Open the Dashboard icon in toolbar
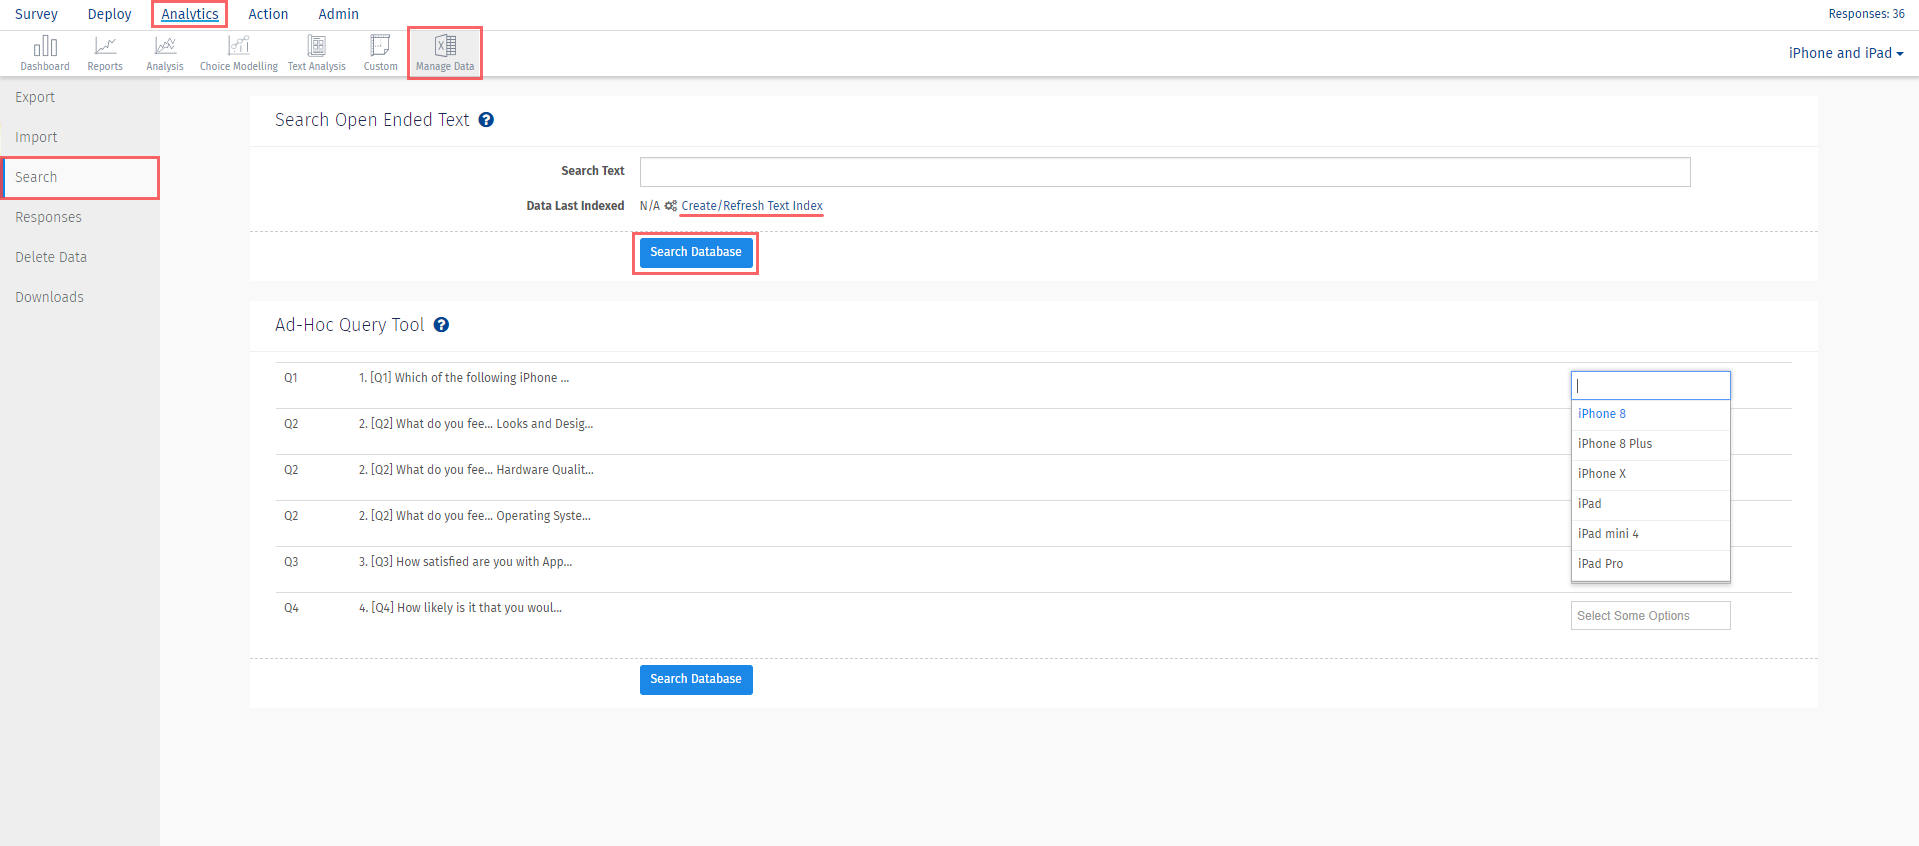 pos(45,53)
